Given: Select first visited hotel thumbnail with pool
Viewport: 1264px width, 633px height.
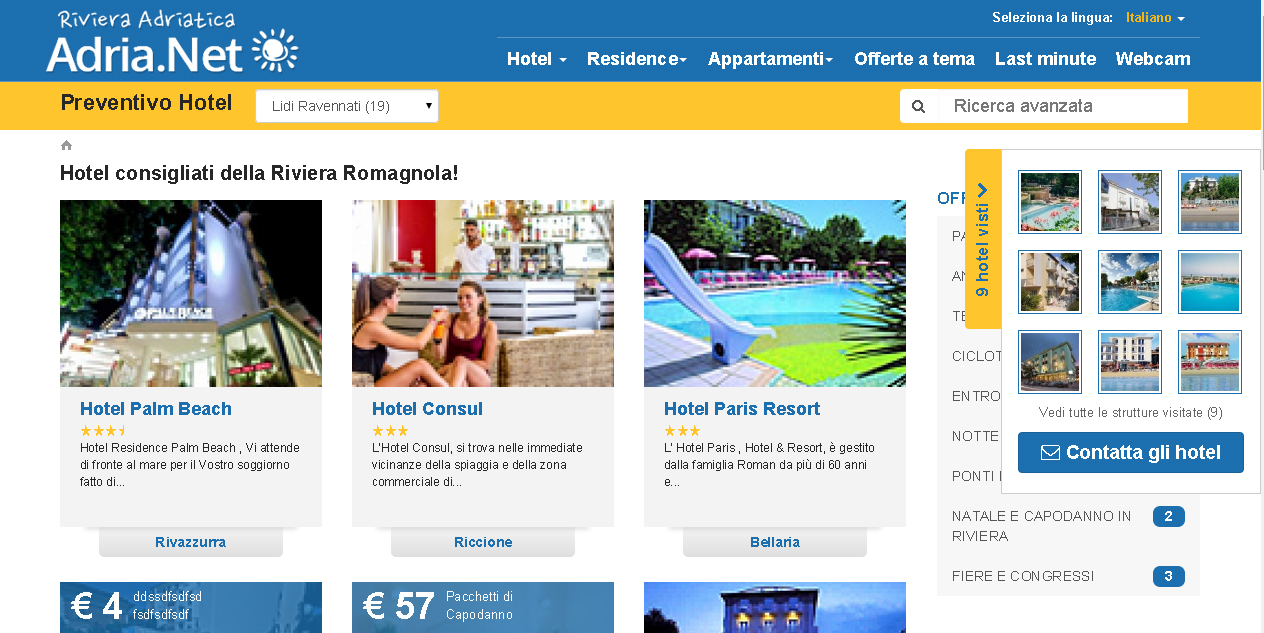Looking at the screenshot, I should click(1050, 201).
